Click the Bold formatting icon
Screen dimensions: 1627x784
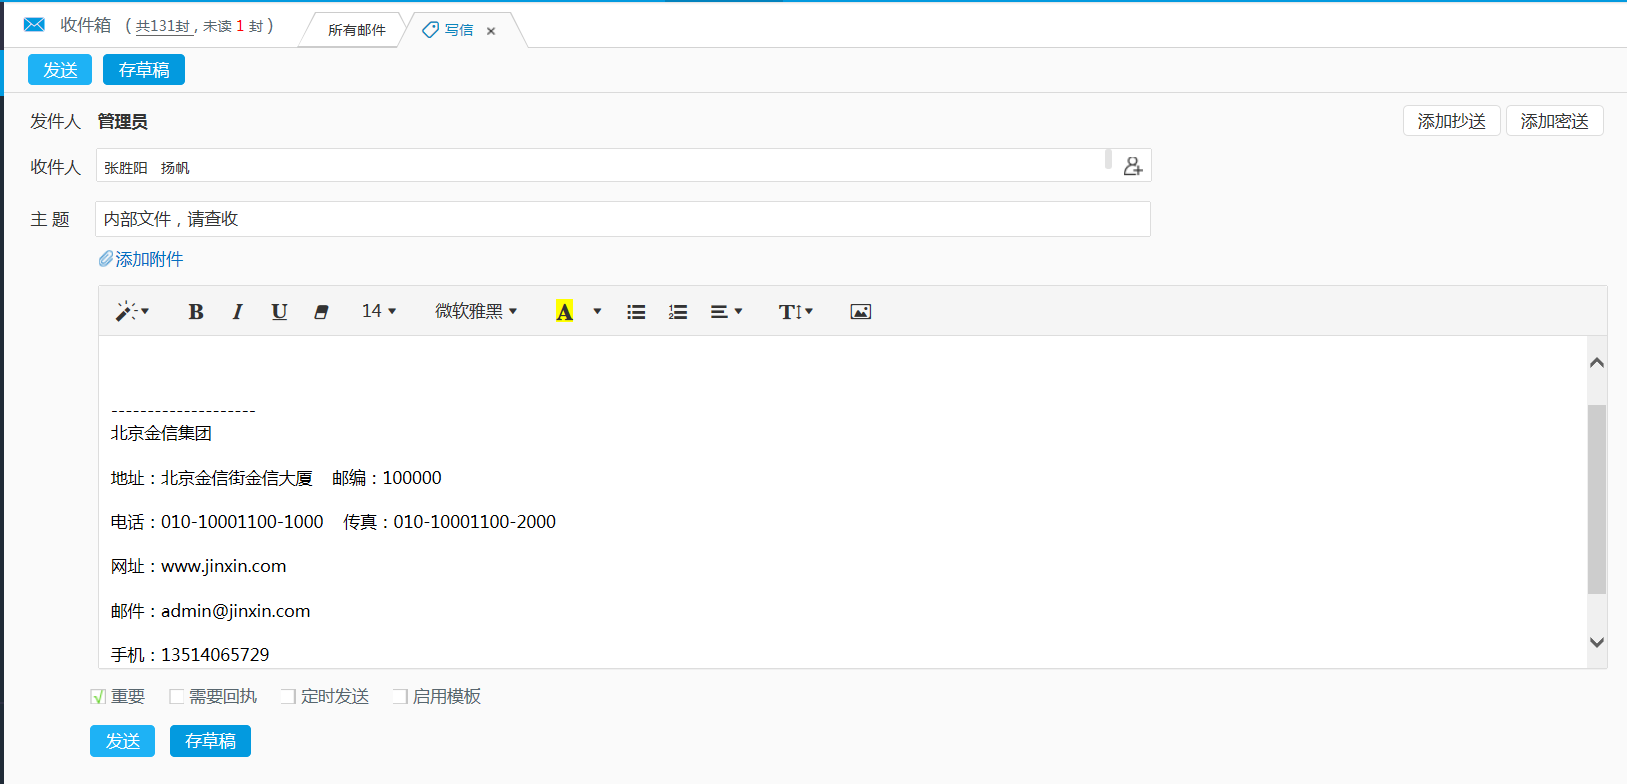[196, 312]
